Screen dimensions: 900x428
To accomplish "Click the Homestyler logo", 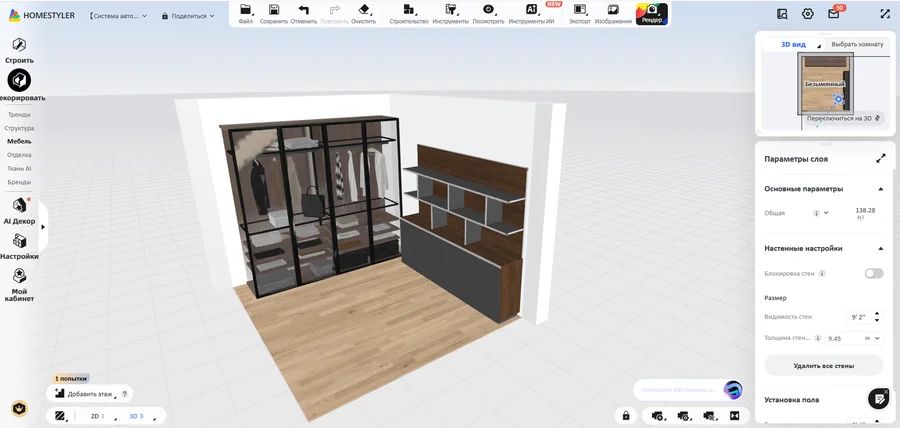I will (x=41, y=15).
